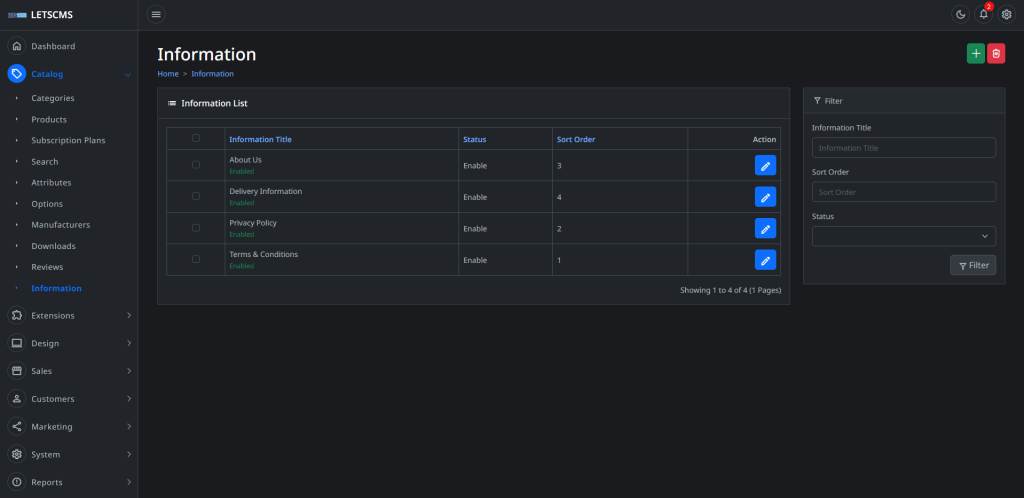This screenshot has width=1024, height=498.
Task: Select Information in the sidebar menu
Action: coord(56,288)
